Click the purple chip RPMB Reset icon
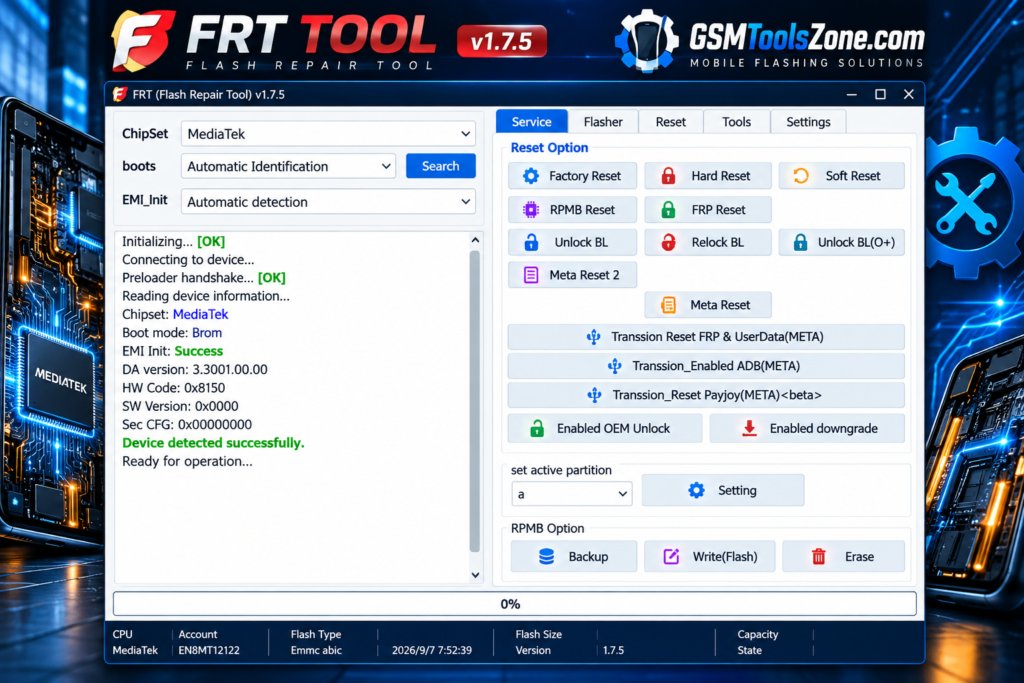Image resolution: width=1024 pixels, height=683 pixels. point(531,210)
